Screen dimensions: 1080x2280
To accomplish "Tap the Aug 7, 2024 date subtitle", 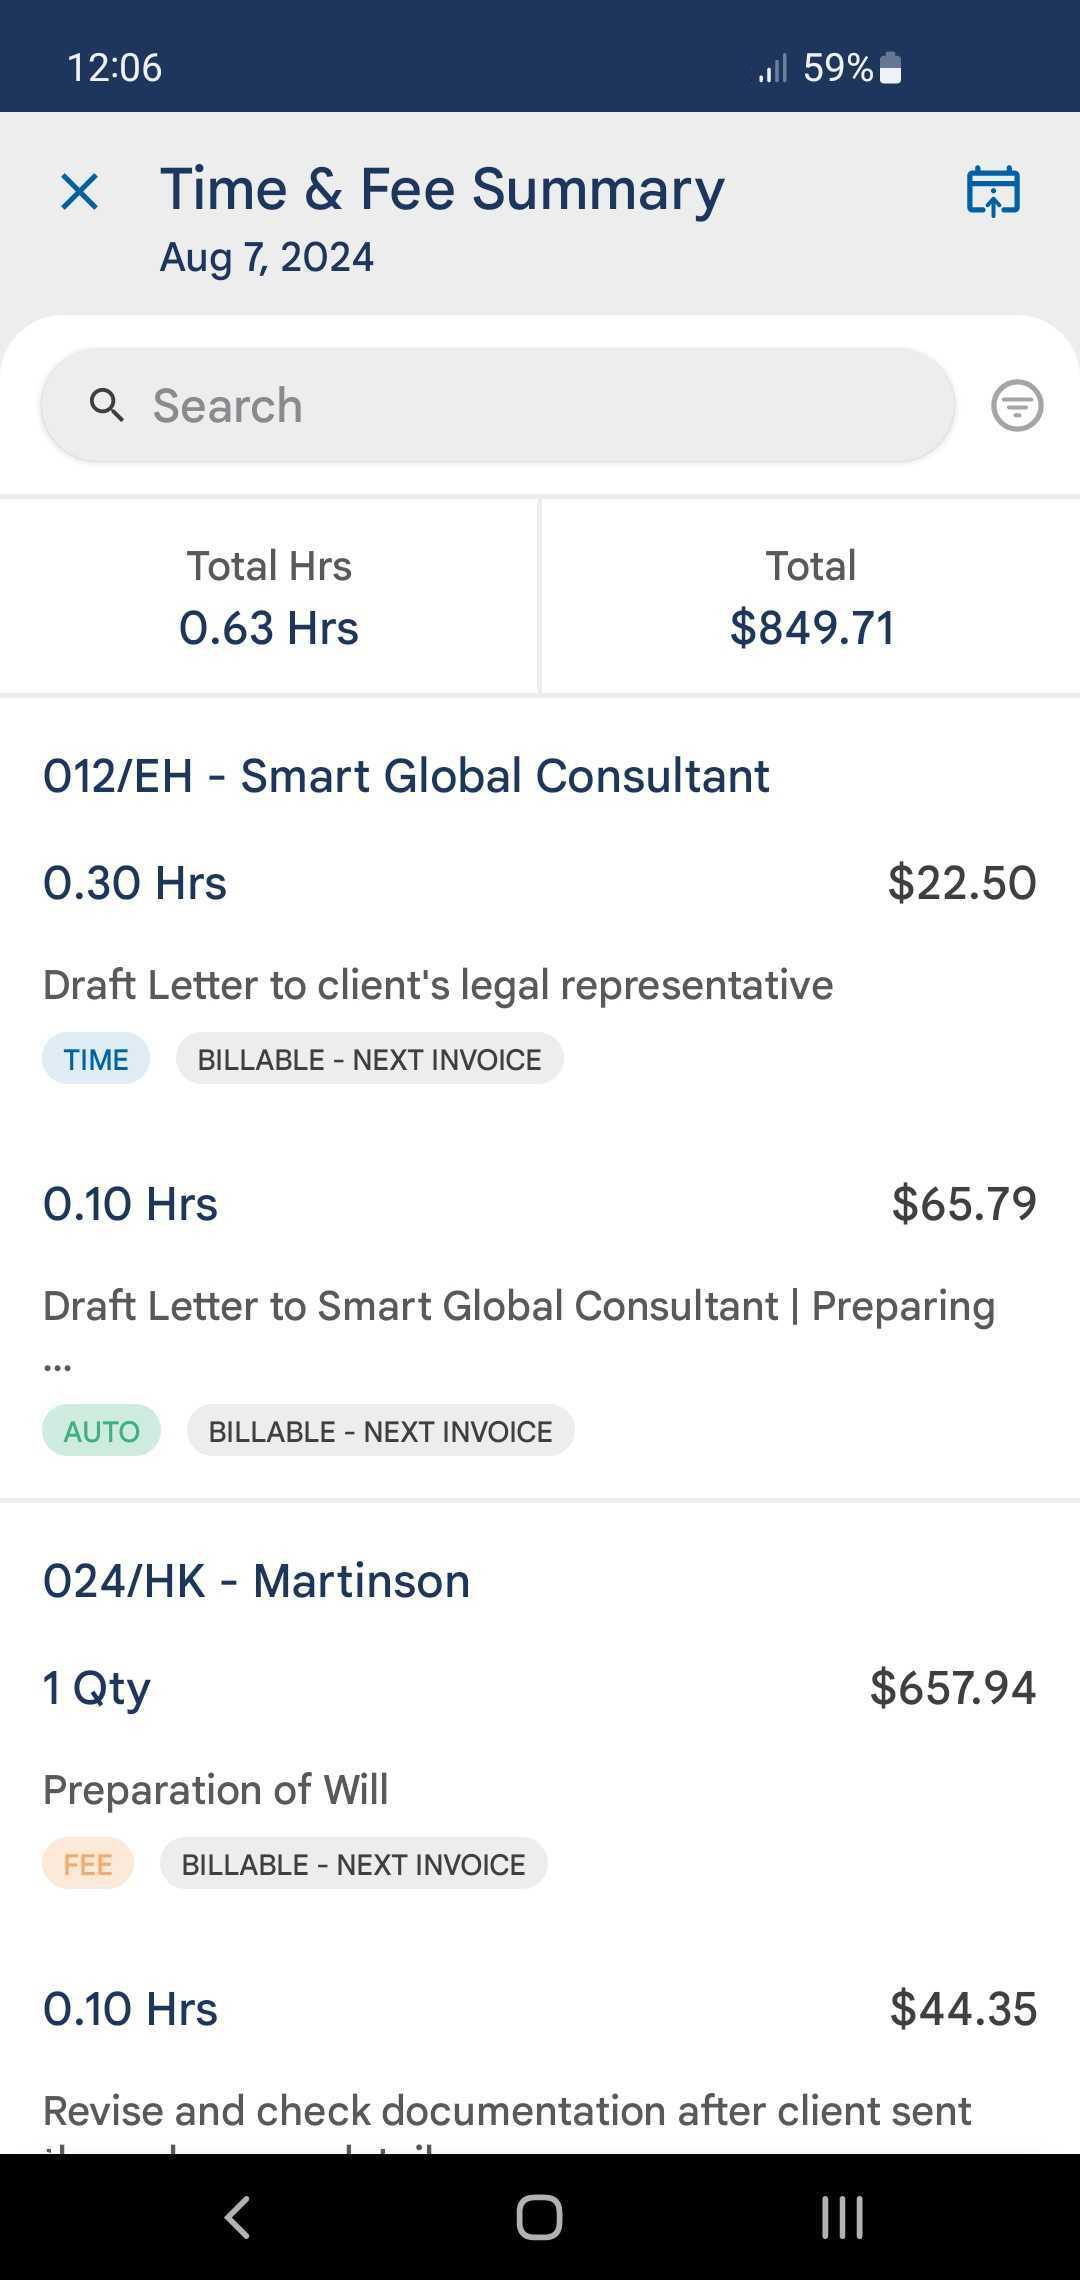I will pyautogui.click(x=267, y=258).
